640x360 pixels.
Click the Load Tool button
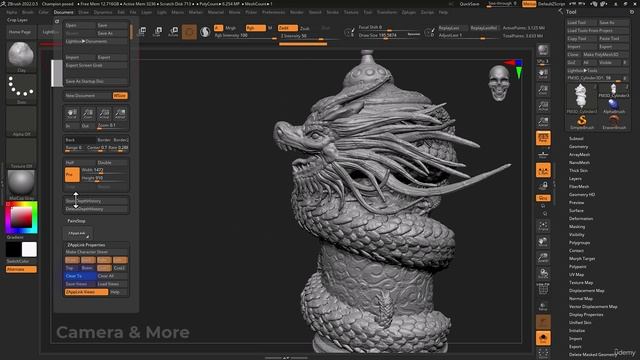[x=582, y=22]
